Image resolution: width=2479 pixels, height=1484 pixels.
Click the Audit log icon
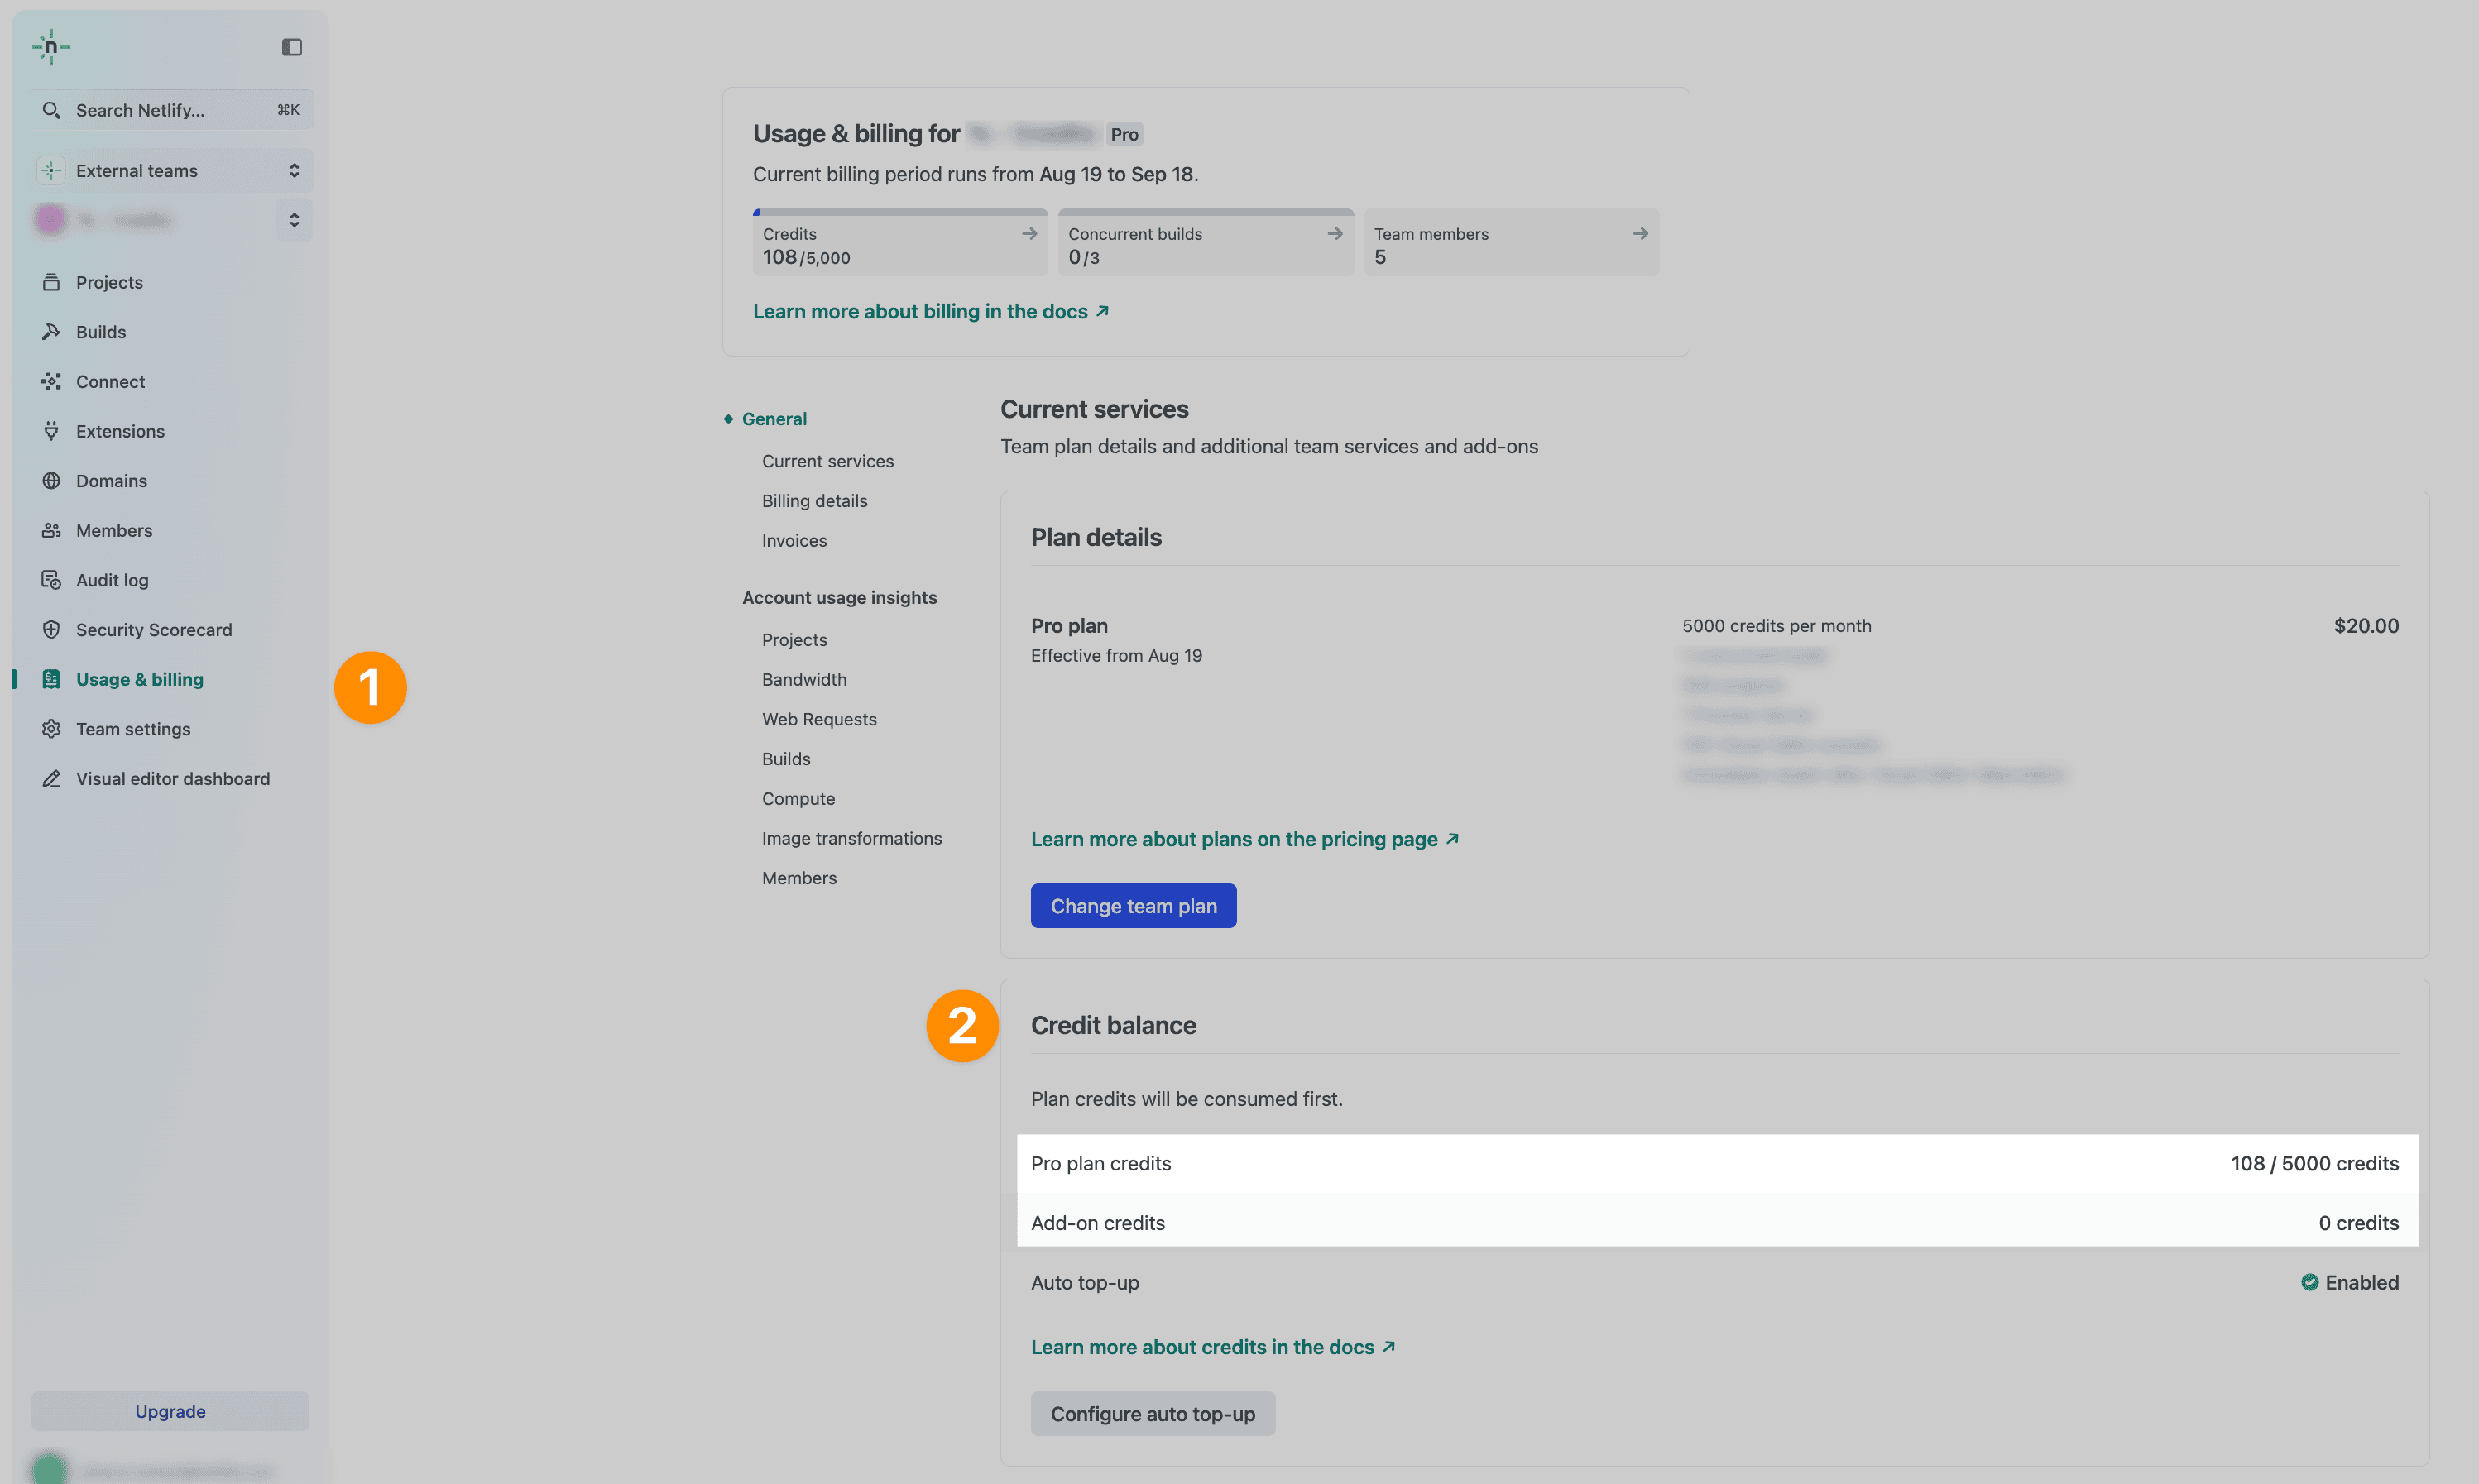pyautogui.click(x=51, y=580)
